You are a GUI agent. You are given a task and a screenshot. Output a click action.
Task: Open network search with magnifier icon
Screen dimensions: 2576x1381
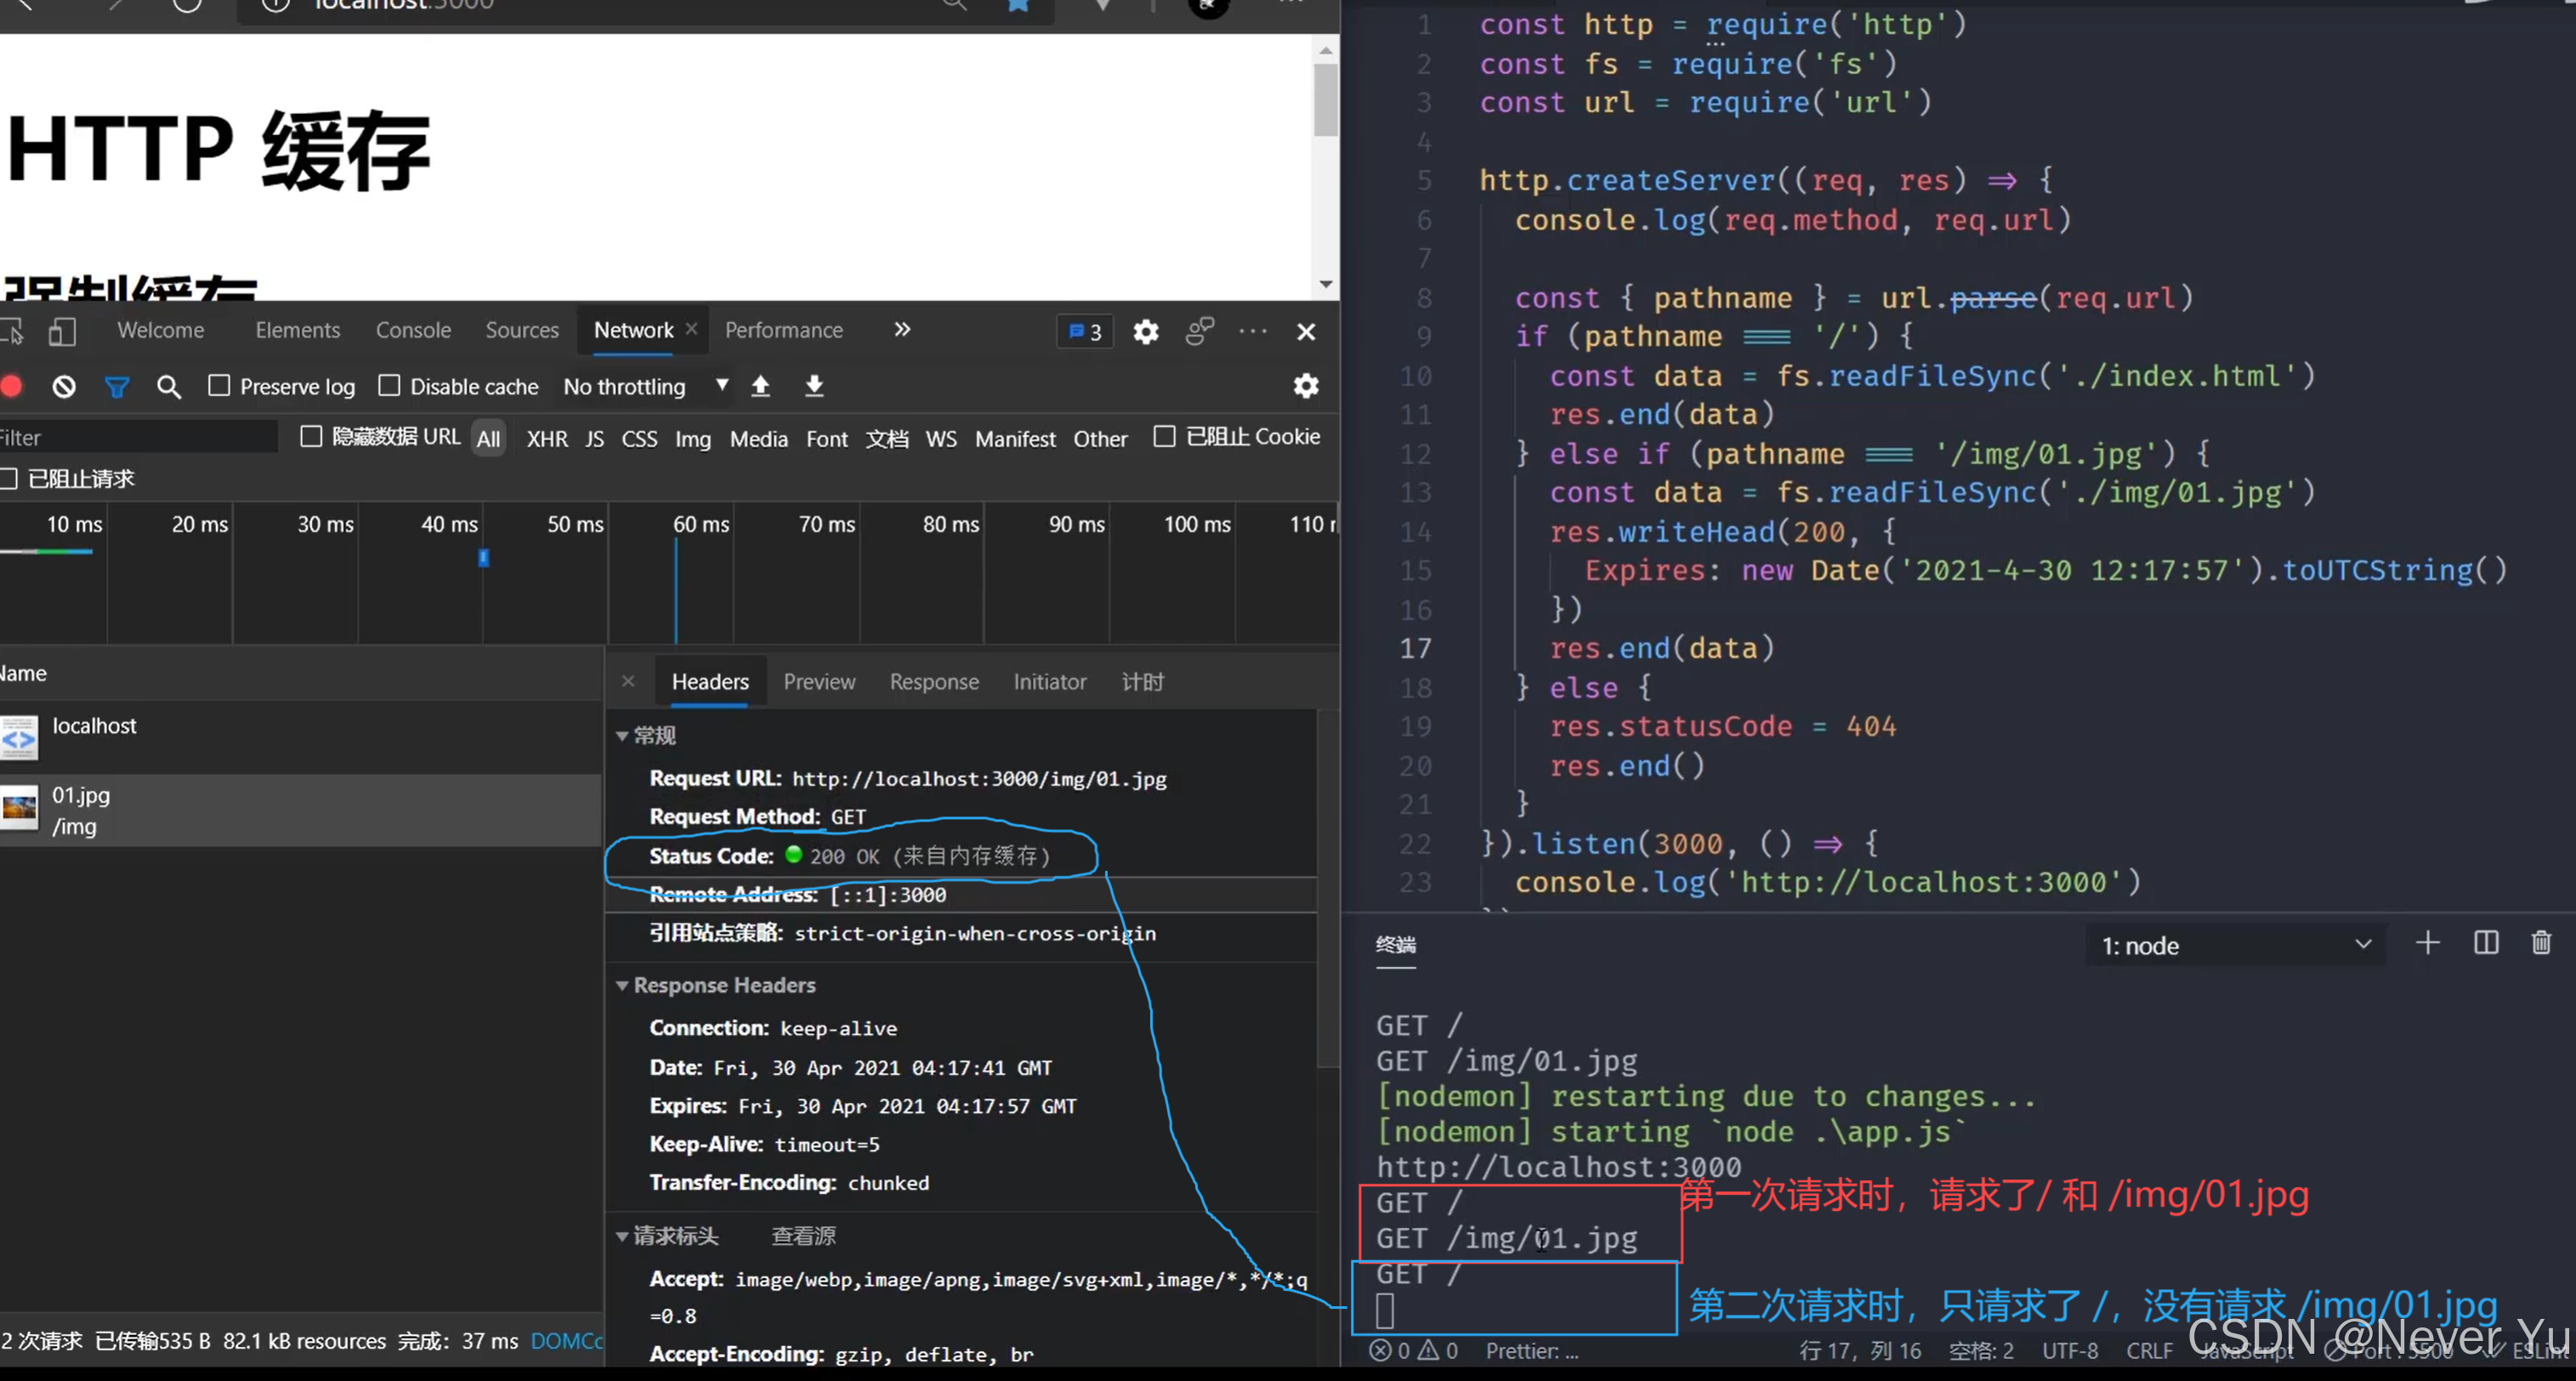coord(169,386)
